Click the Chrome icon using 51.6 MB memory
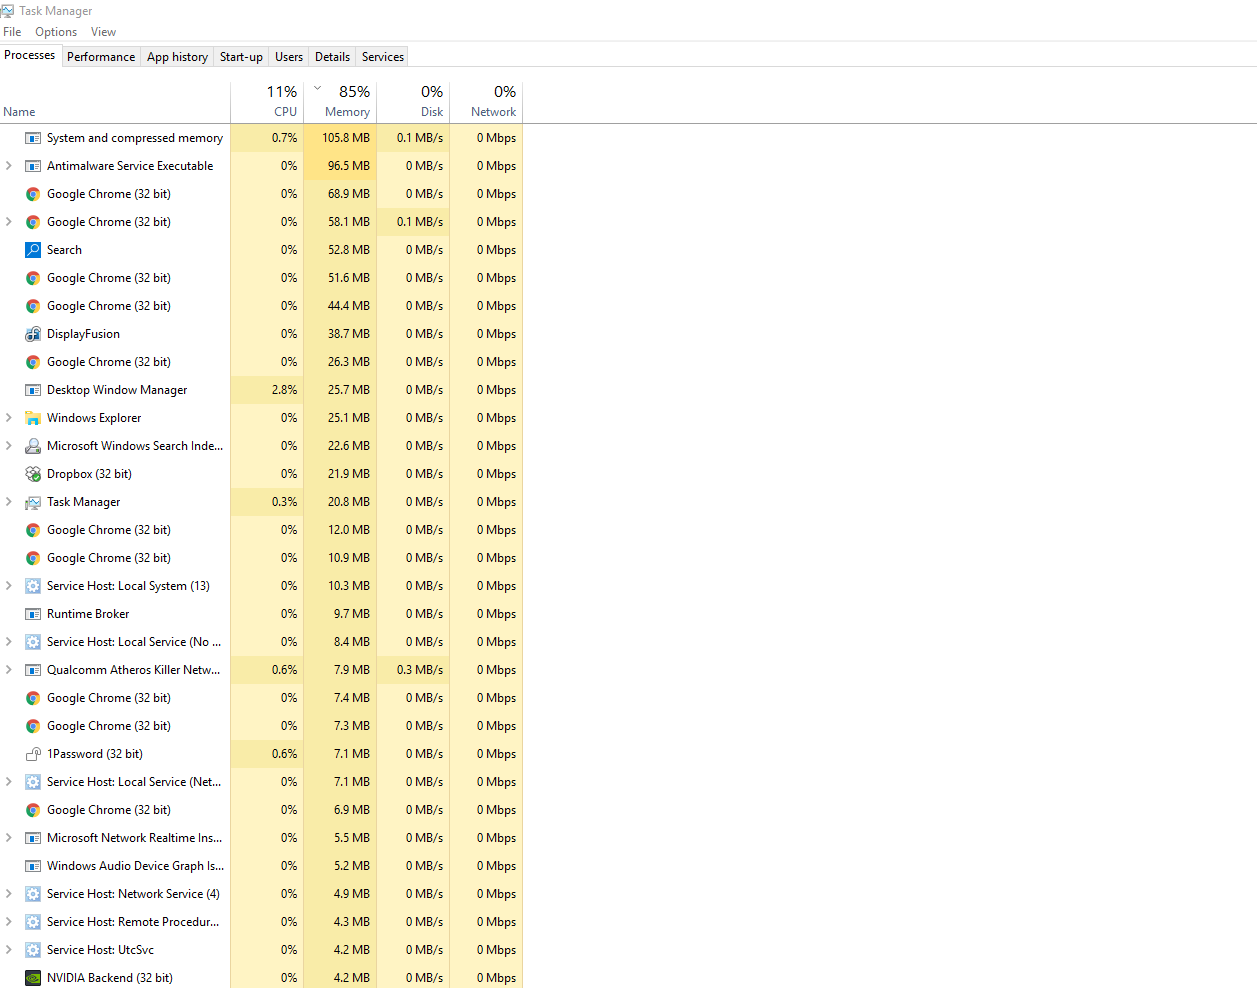This screenshot has width=1257, height=988. 33,278
